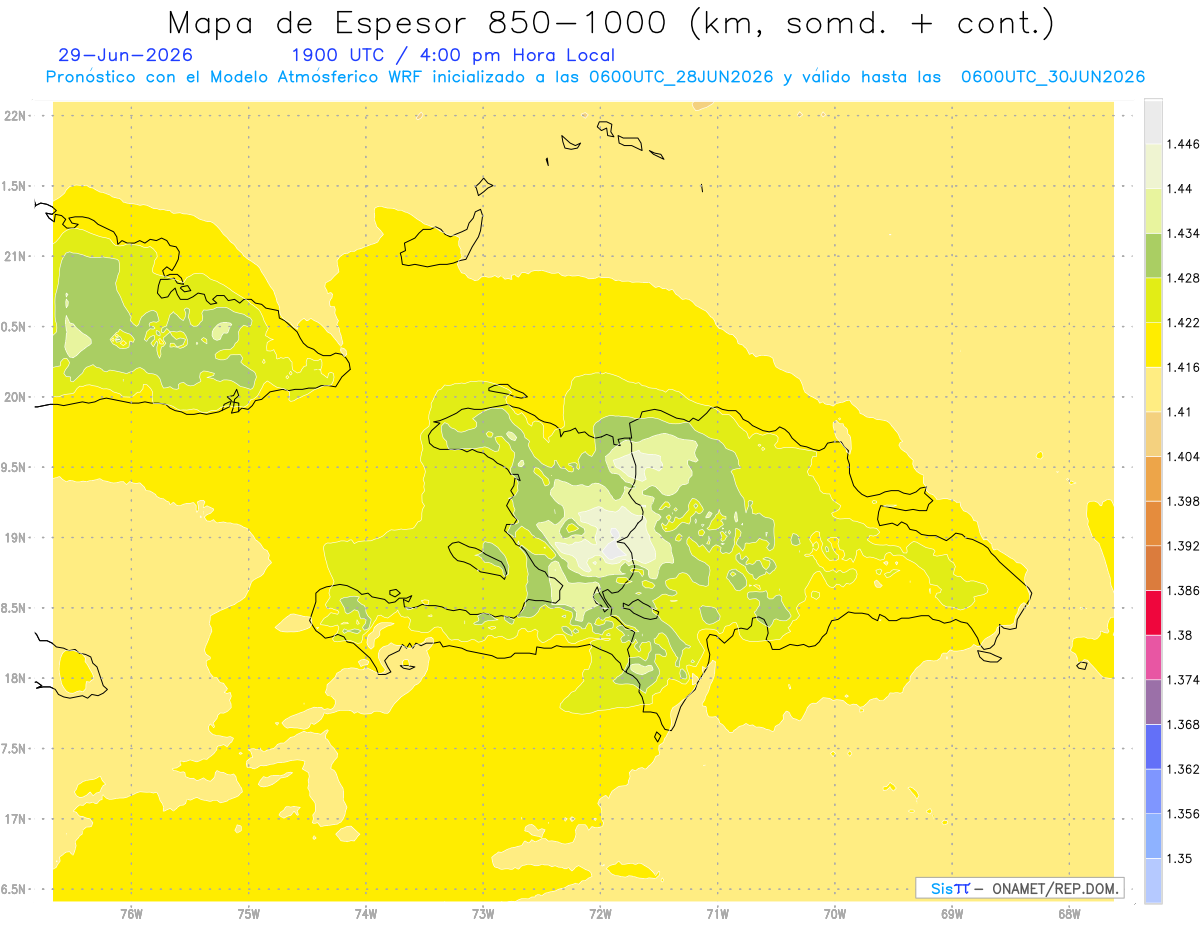The width and height of the screenshot is (1200, 927).
Task: Click the legend value "1.392"
Action: tap(1182, 546)
